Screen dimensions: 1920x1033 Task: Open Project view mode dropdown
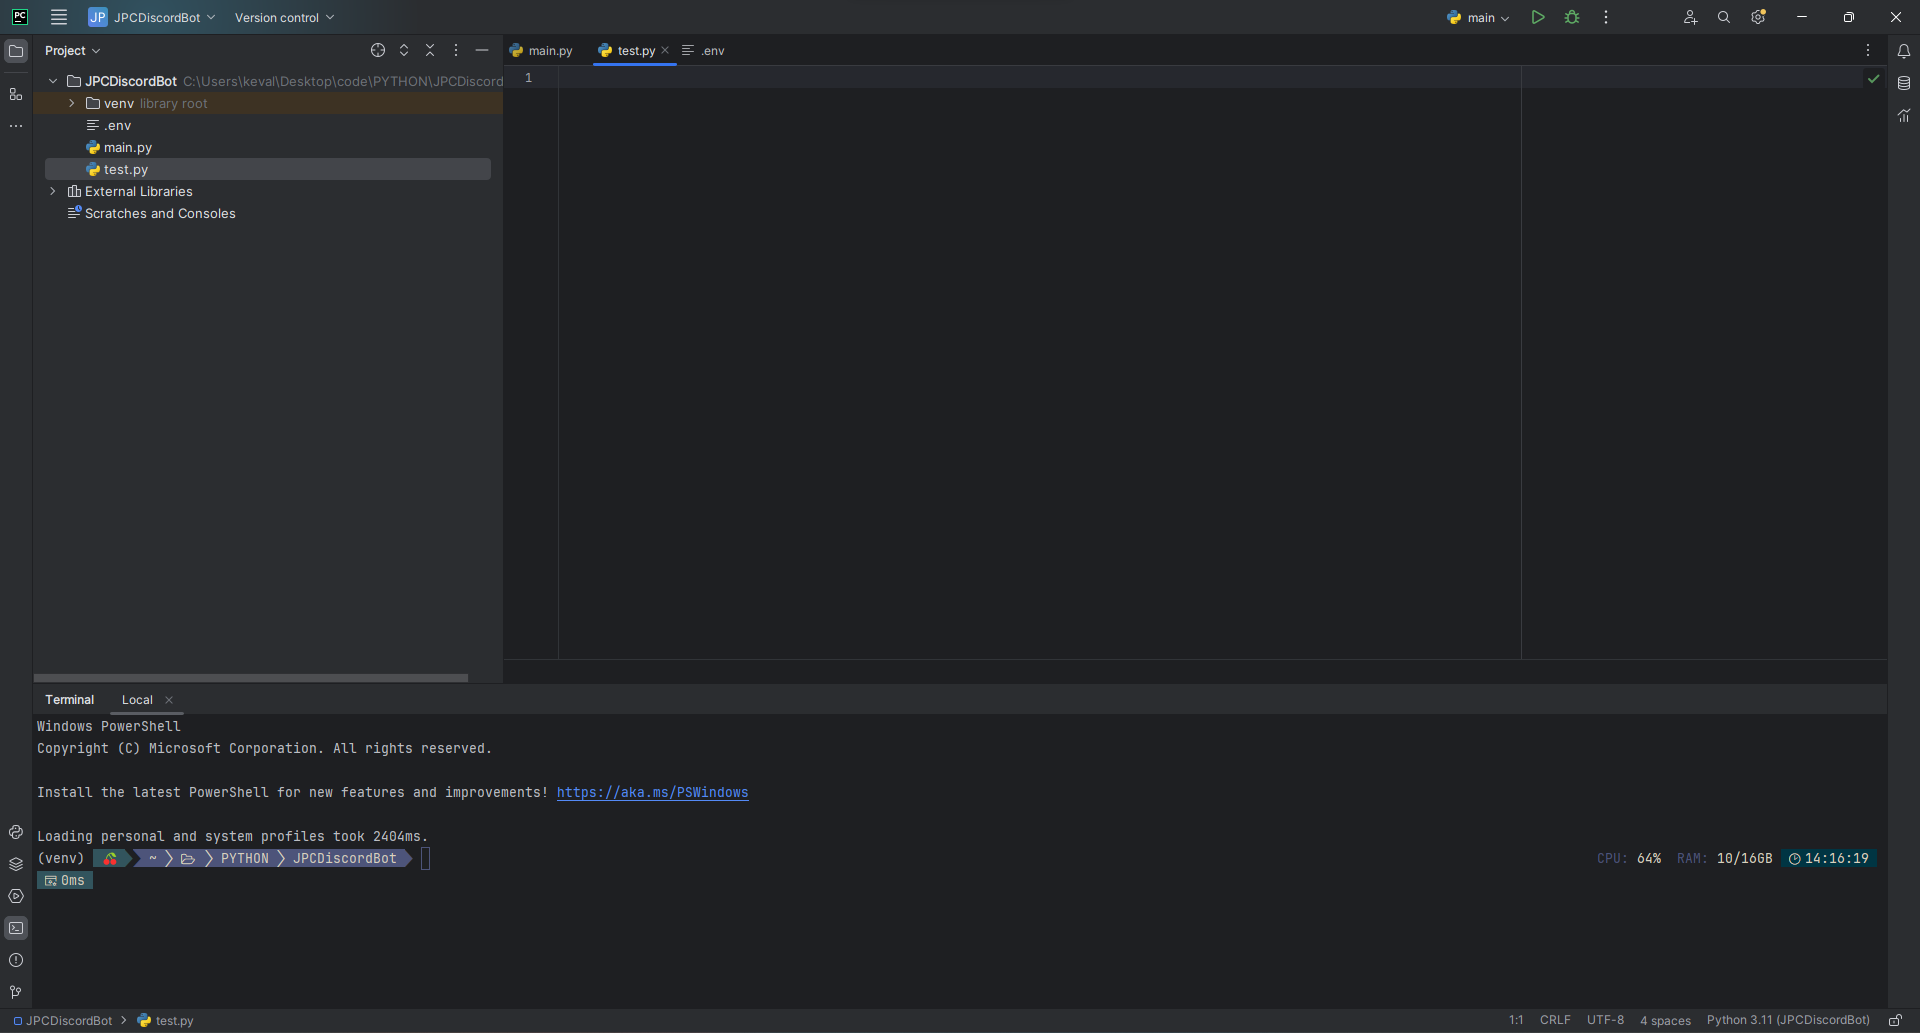pos(72,50)
